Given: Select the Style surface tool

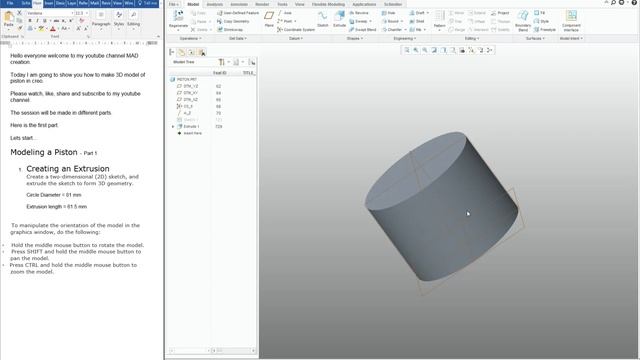Looking at the screenshot, I should (x=541, y=21).
